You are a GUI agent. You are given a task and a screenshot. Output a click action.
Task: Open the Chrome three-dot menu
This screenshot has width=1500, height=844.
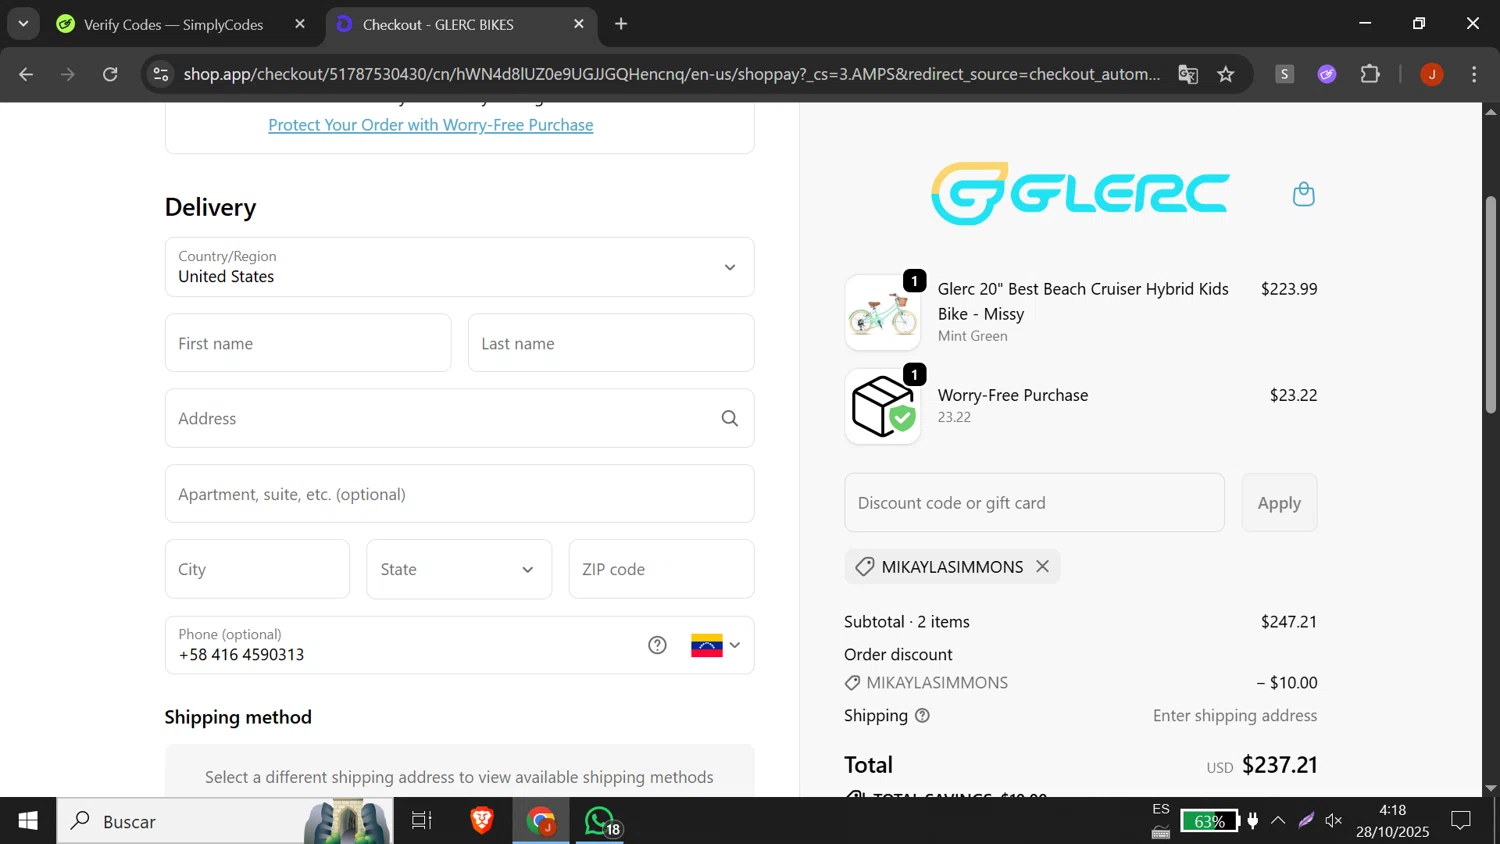[x=1474, y=74]
